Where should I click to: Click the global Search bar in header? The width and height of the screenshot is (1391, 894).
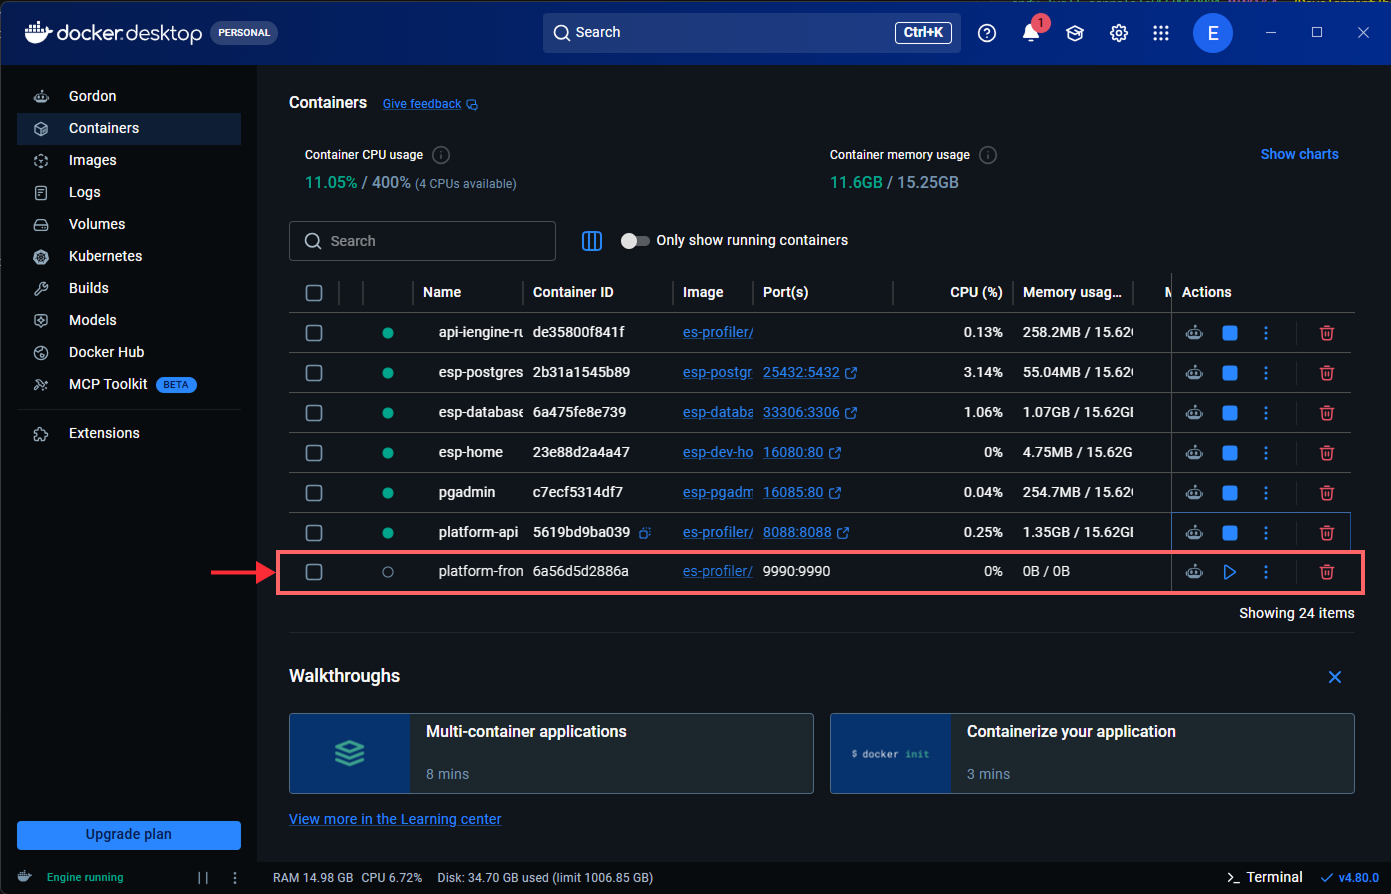(x=752, y=33)
